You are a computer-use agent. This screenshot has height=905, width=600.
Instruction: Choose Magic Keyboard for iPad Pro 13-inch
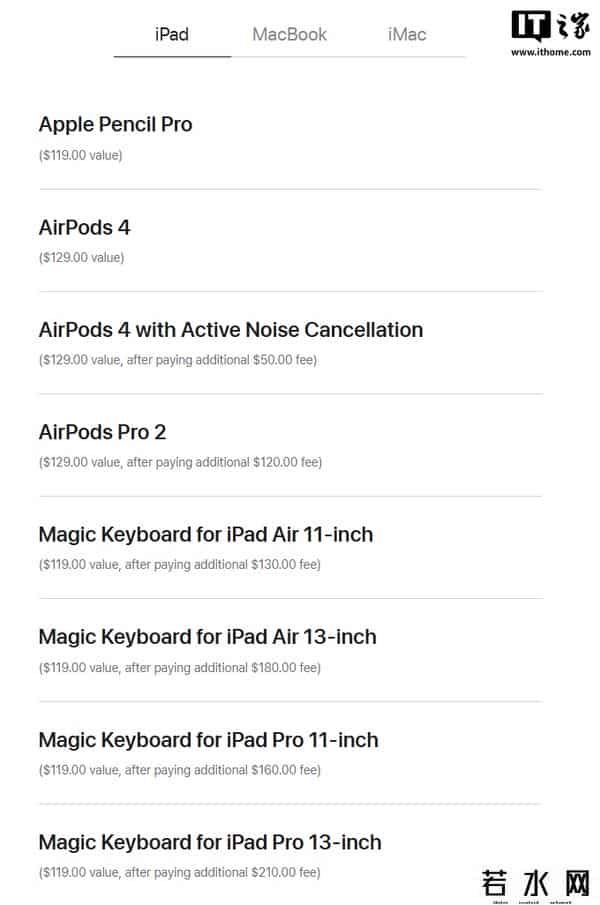[x=209, y=842]
